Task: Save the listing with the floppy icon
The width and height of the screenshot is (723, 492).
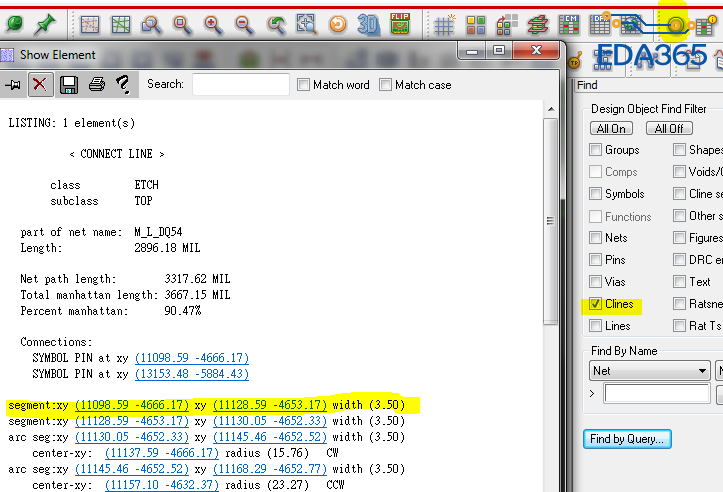Action: pyautogui.click(x=69, y=85)
